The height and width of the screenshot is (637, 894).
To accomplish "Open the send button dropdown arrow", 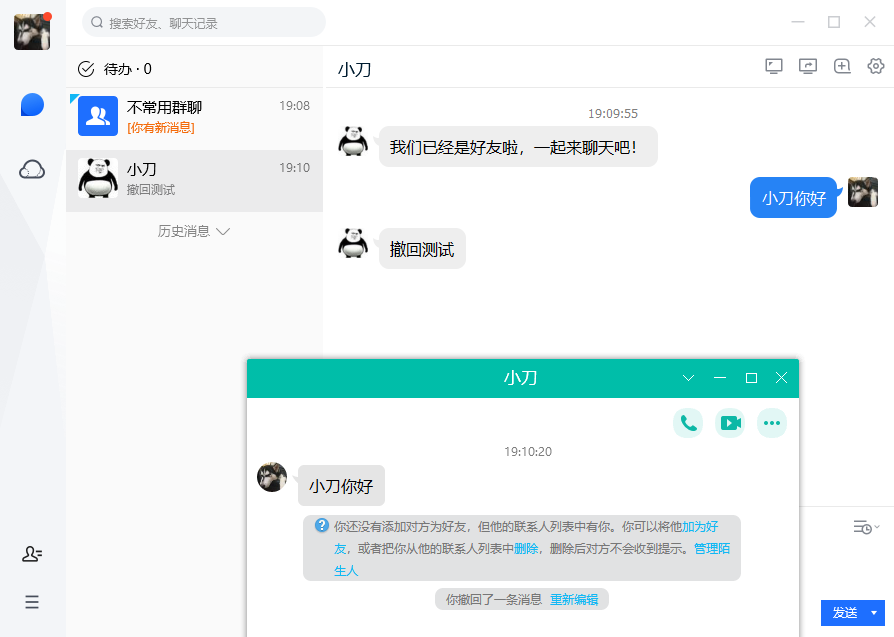I will click(875, 613).
